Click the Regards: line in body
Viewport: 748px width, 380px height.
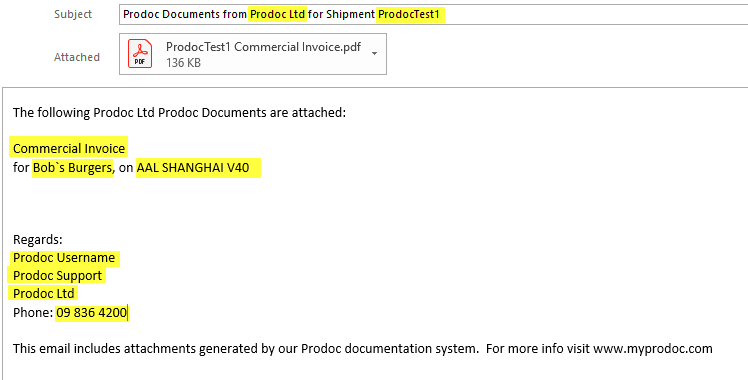click(x=38, y=240)
